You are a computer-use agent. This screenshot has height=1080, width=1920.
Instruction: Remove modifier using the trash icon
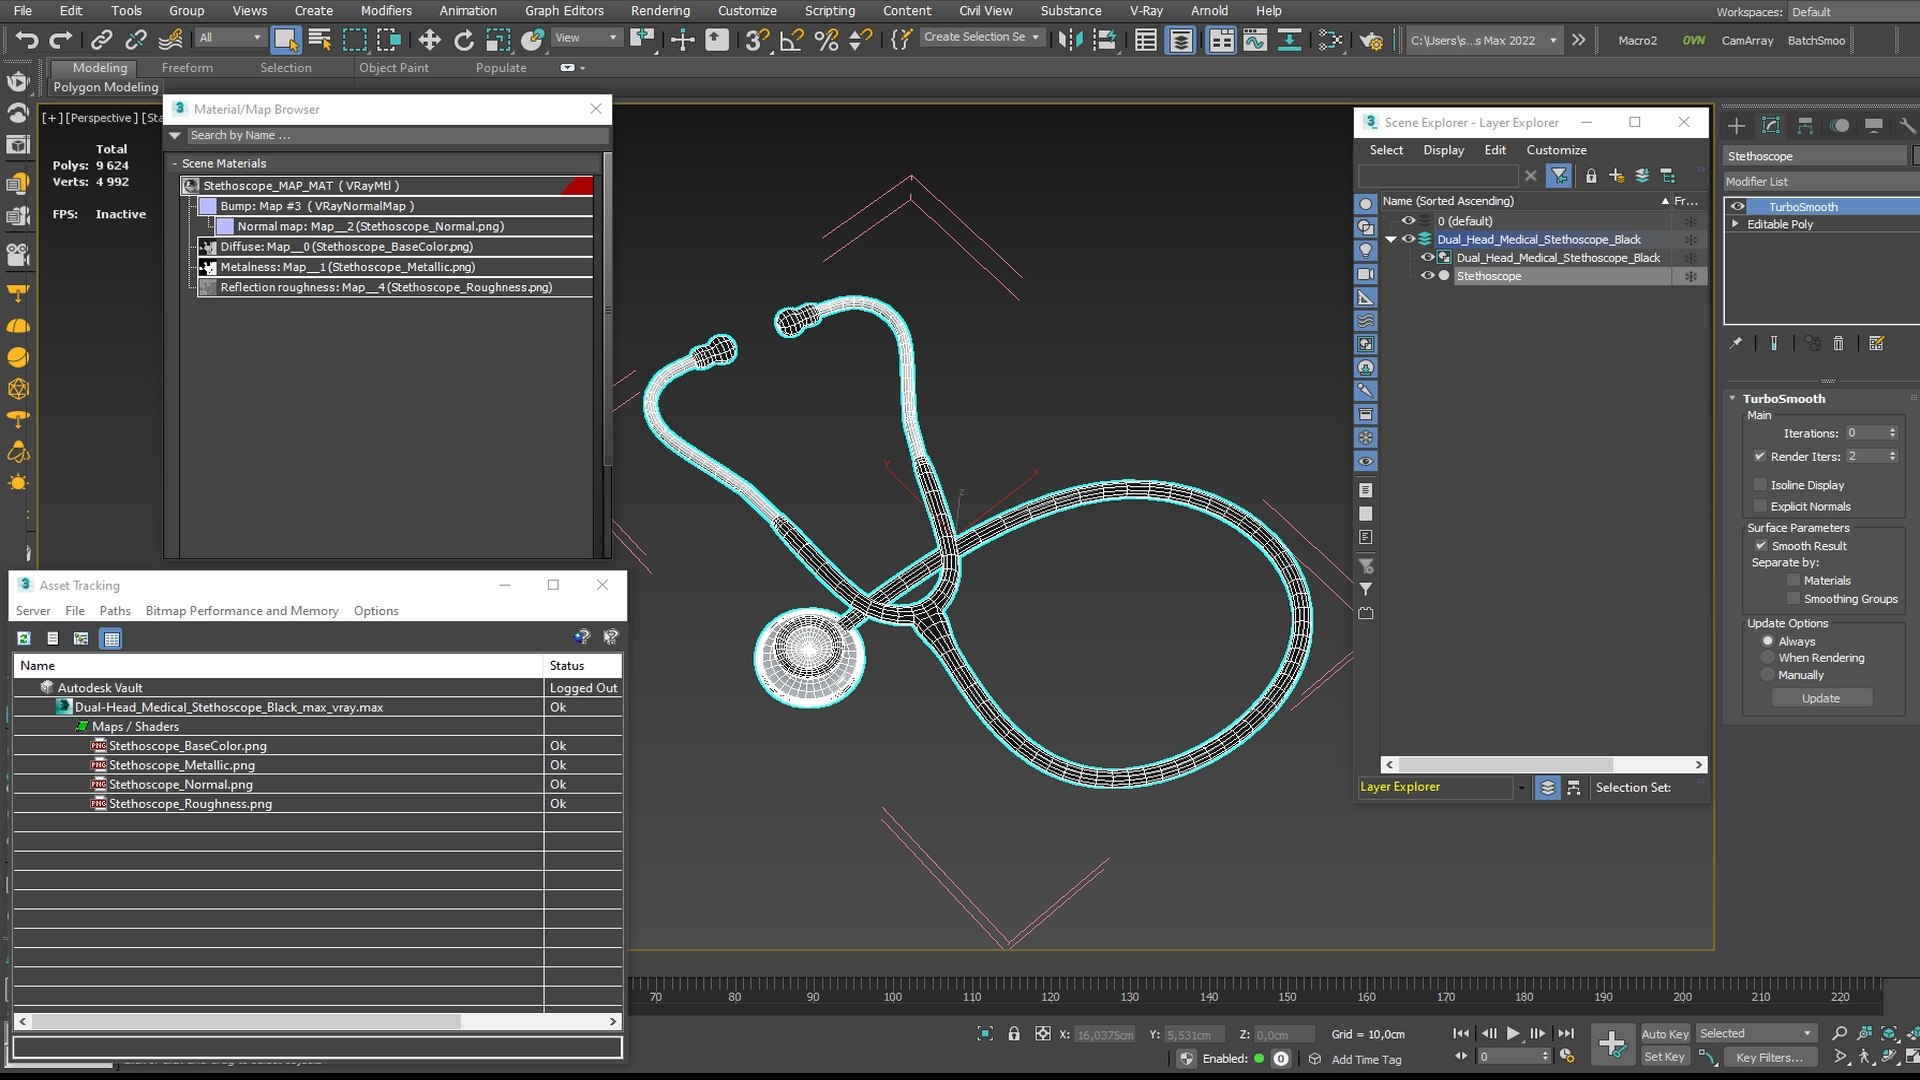point(1838,343)
